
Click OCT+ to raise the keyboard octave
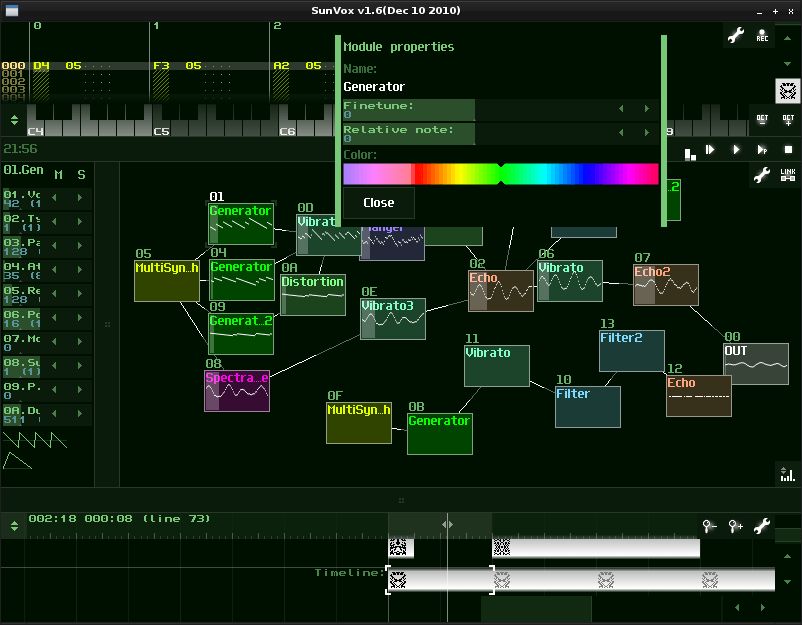(788, 121)
